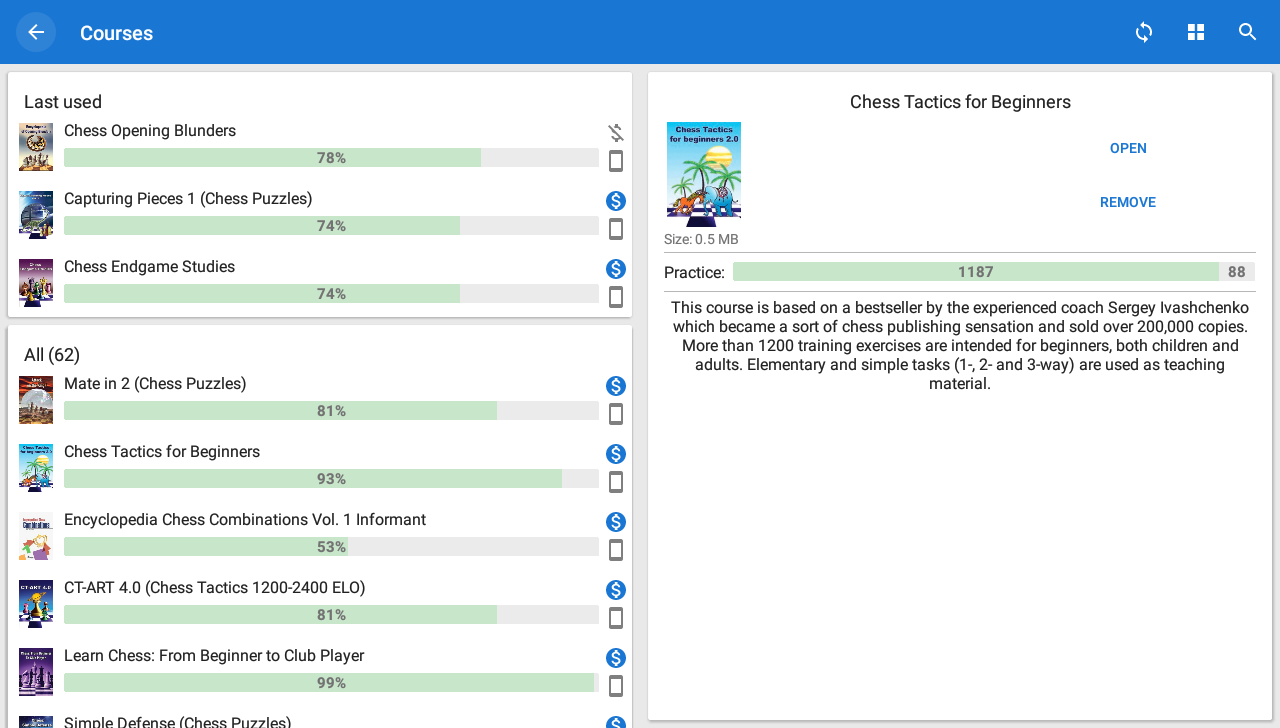Tap the device icon for Encyclopedia Chess Combinations
Image resolution: width=1280 pixels, height=728 pixels.
(616, 550)
